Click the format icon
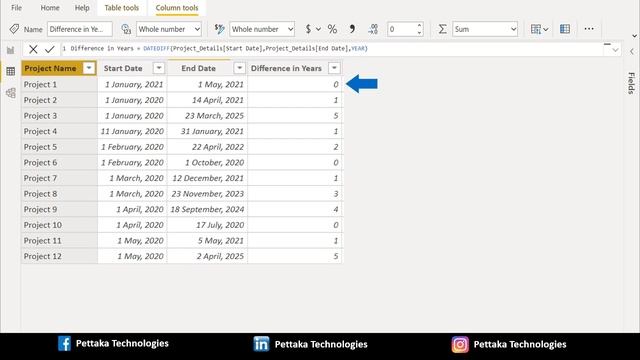Screen dimensions: 640x360 (x=220, y=29)
